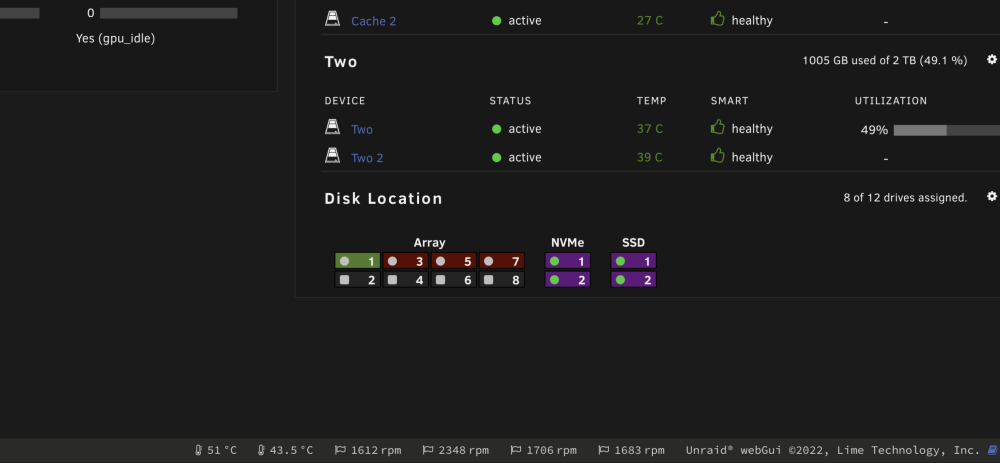Click the bar next to the 0 value
The image size is (1000, 463).
(169, 13)
